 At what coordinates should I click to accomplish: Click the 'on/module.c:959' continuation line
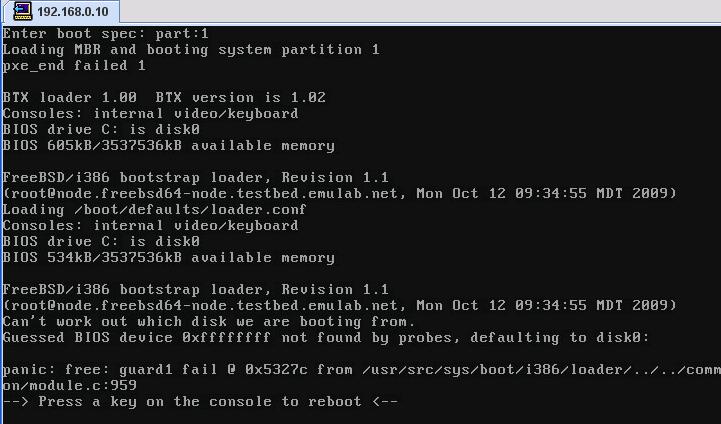[x=69, y=385]
